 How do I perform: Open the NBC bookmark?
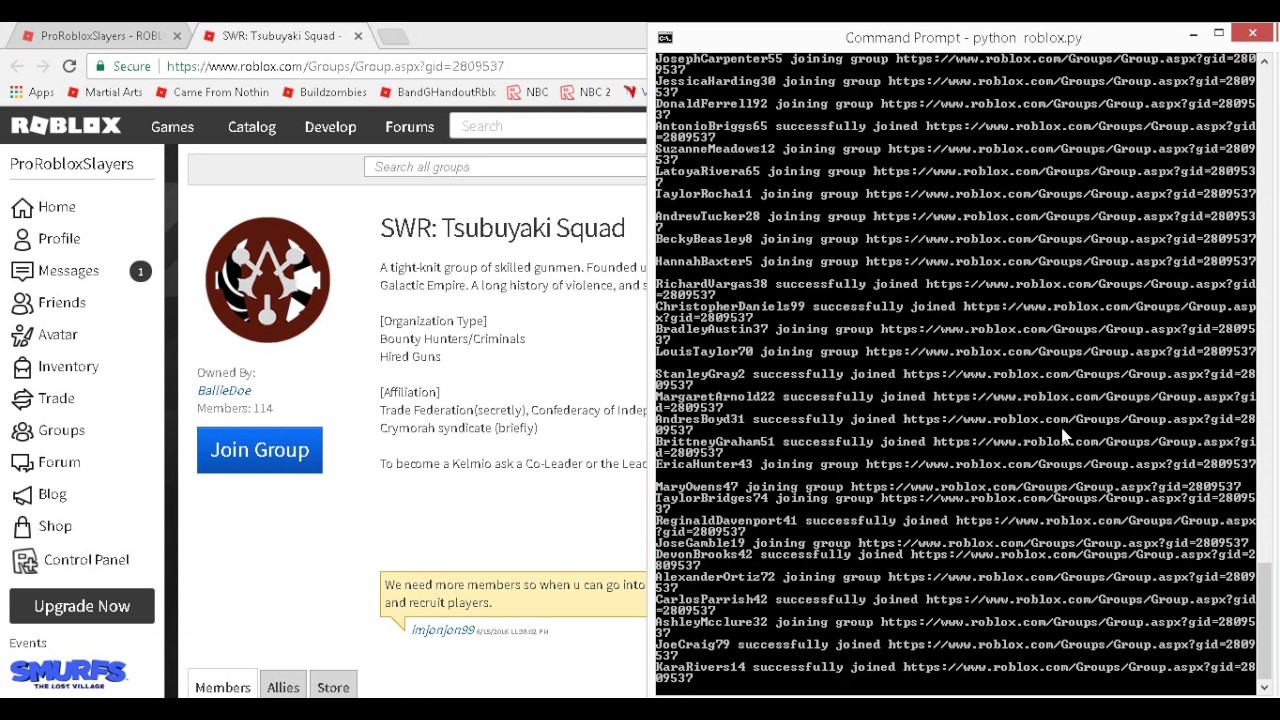528,92
